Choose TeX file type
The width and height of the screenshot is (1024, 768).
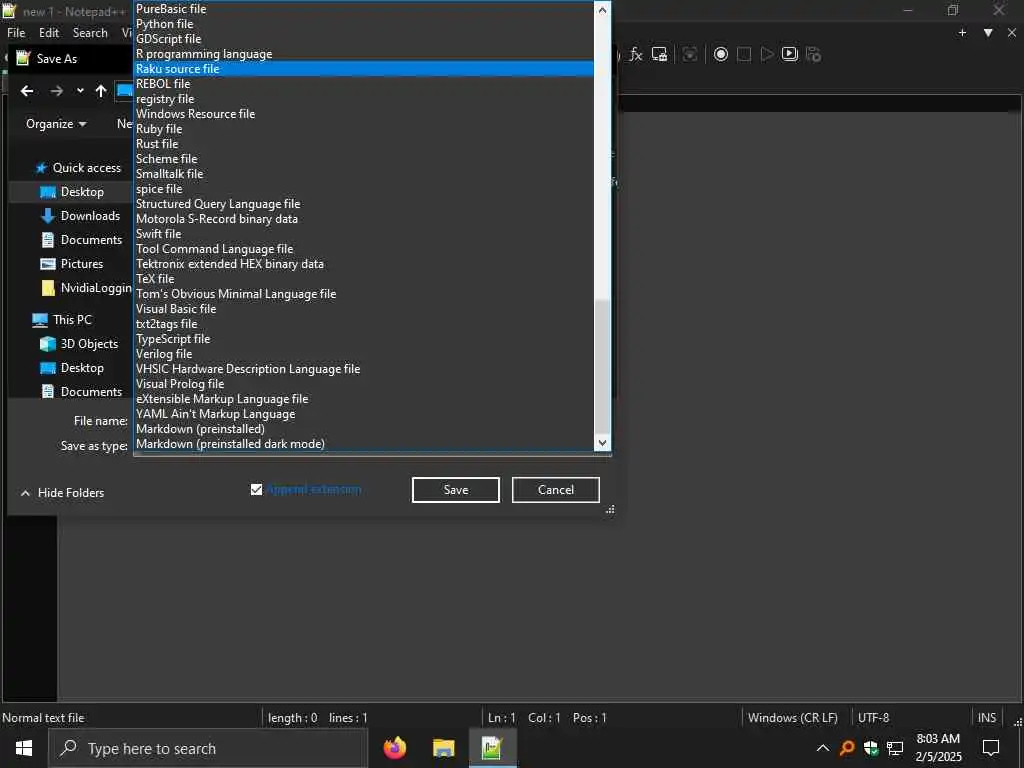pos(364,279)
